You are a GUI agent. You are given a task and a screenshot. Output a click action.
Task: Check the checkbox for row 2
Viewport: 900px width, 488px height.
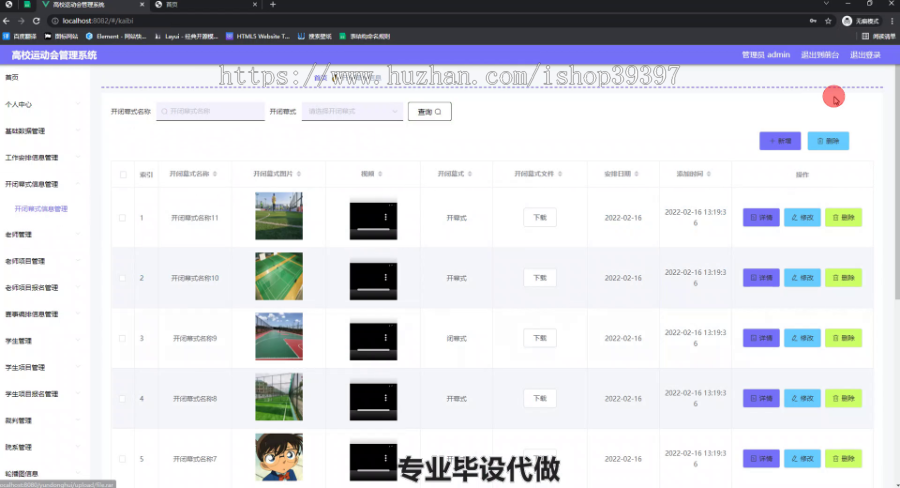click(122, 278)
